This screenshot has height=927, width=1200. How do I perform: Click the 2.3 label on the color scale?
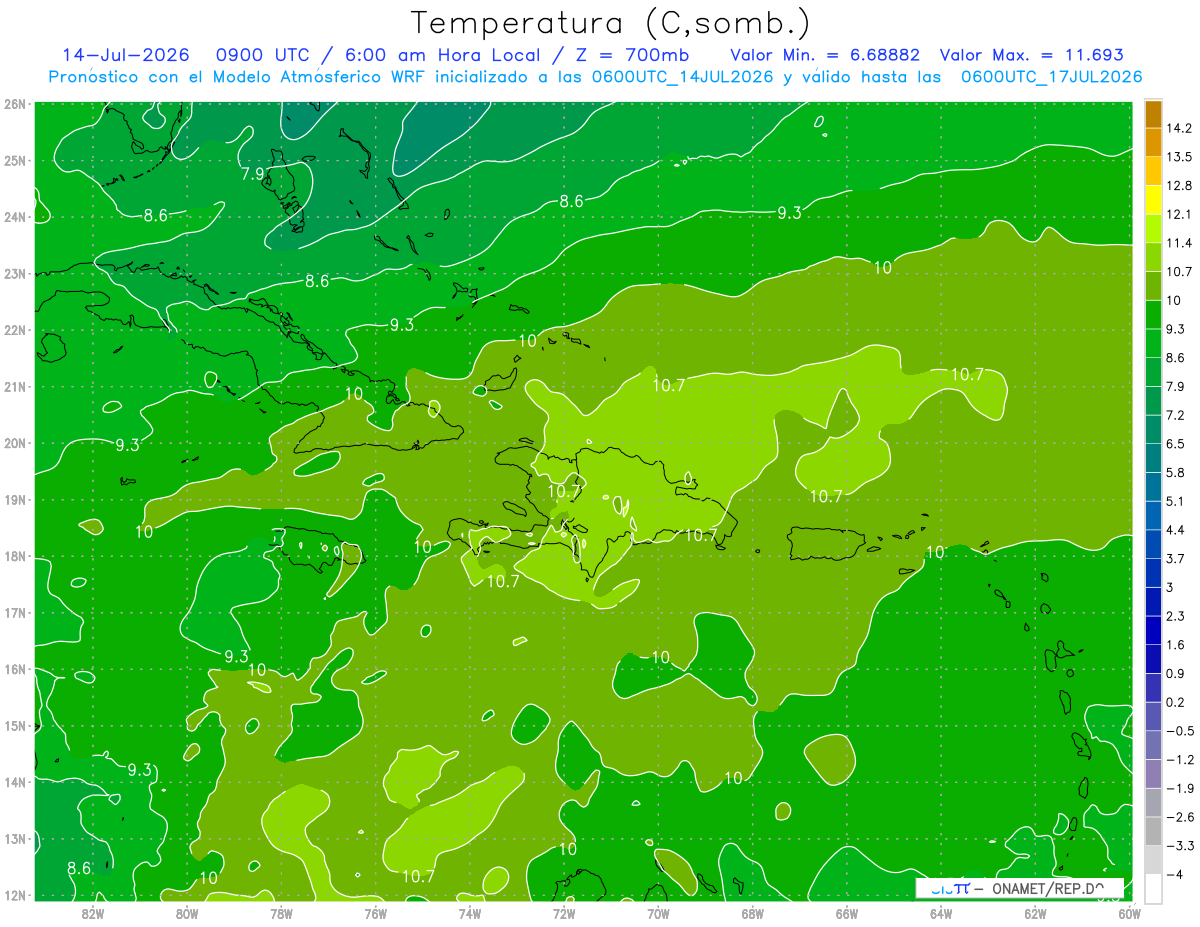pos(1176,615)
